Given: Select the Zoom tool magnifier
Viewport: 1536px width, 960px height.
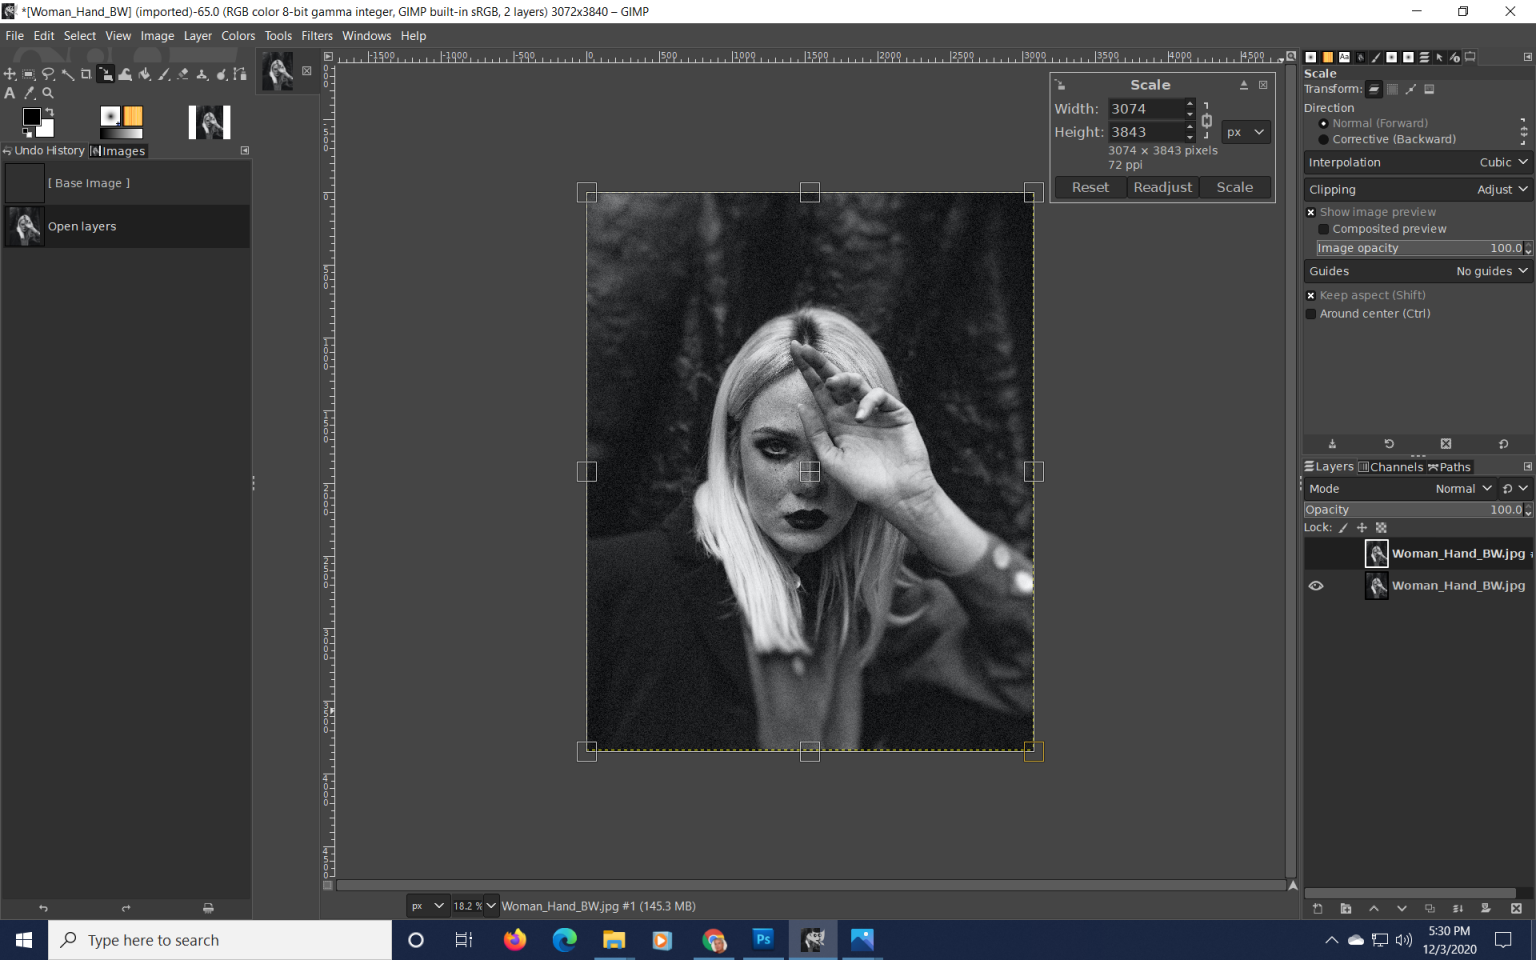Looking at the screenshot, I should coord(48,93).
